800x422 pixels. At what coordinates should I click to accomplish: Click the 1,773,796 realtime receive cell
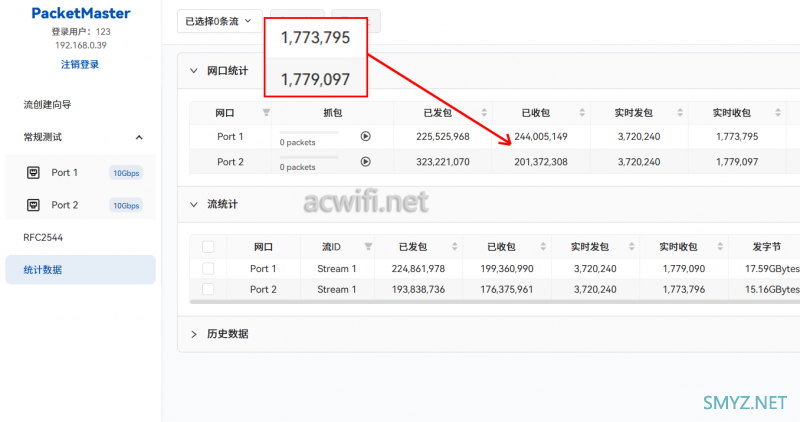click(684, 289)
